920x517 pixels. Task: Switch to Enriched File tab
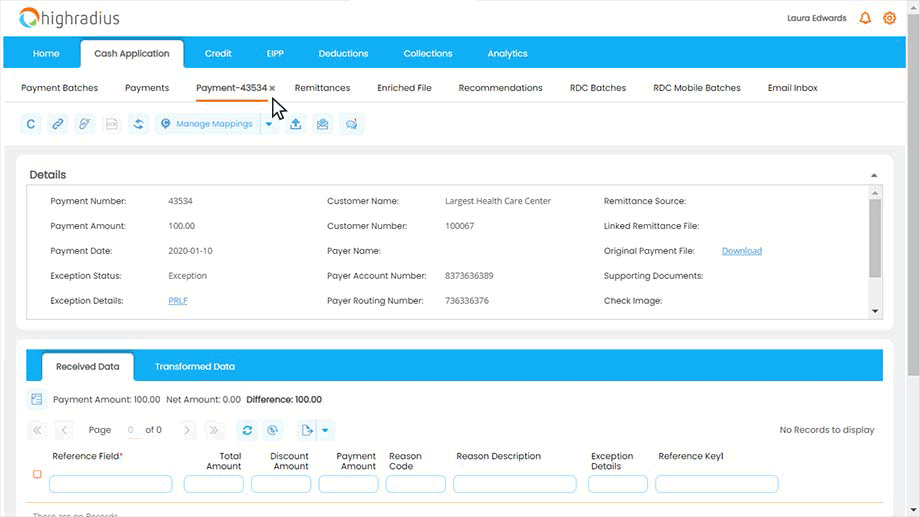404,88
